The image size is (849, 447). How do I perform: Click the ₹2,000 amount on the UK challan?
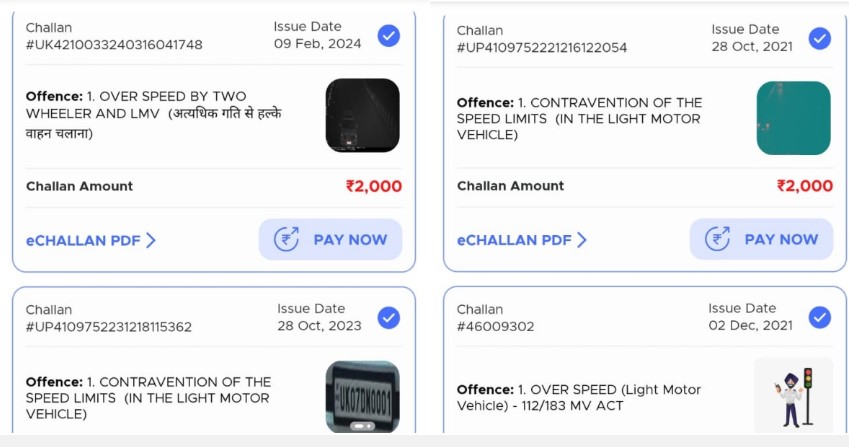373,186
